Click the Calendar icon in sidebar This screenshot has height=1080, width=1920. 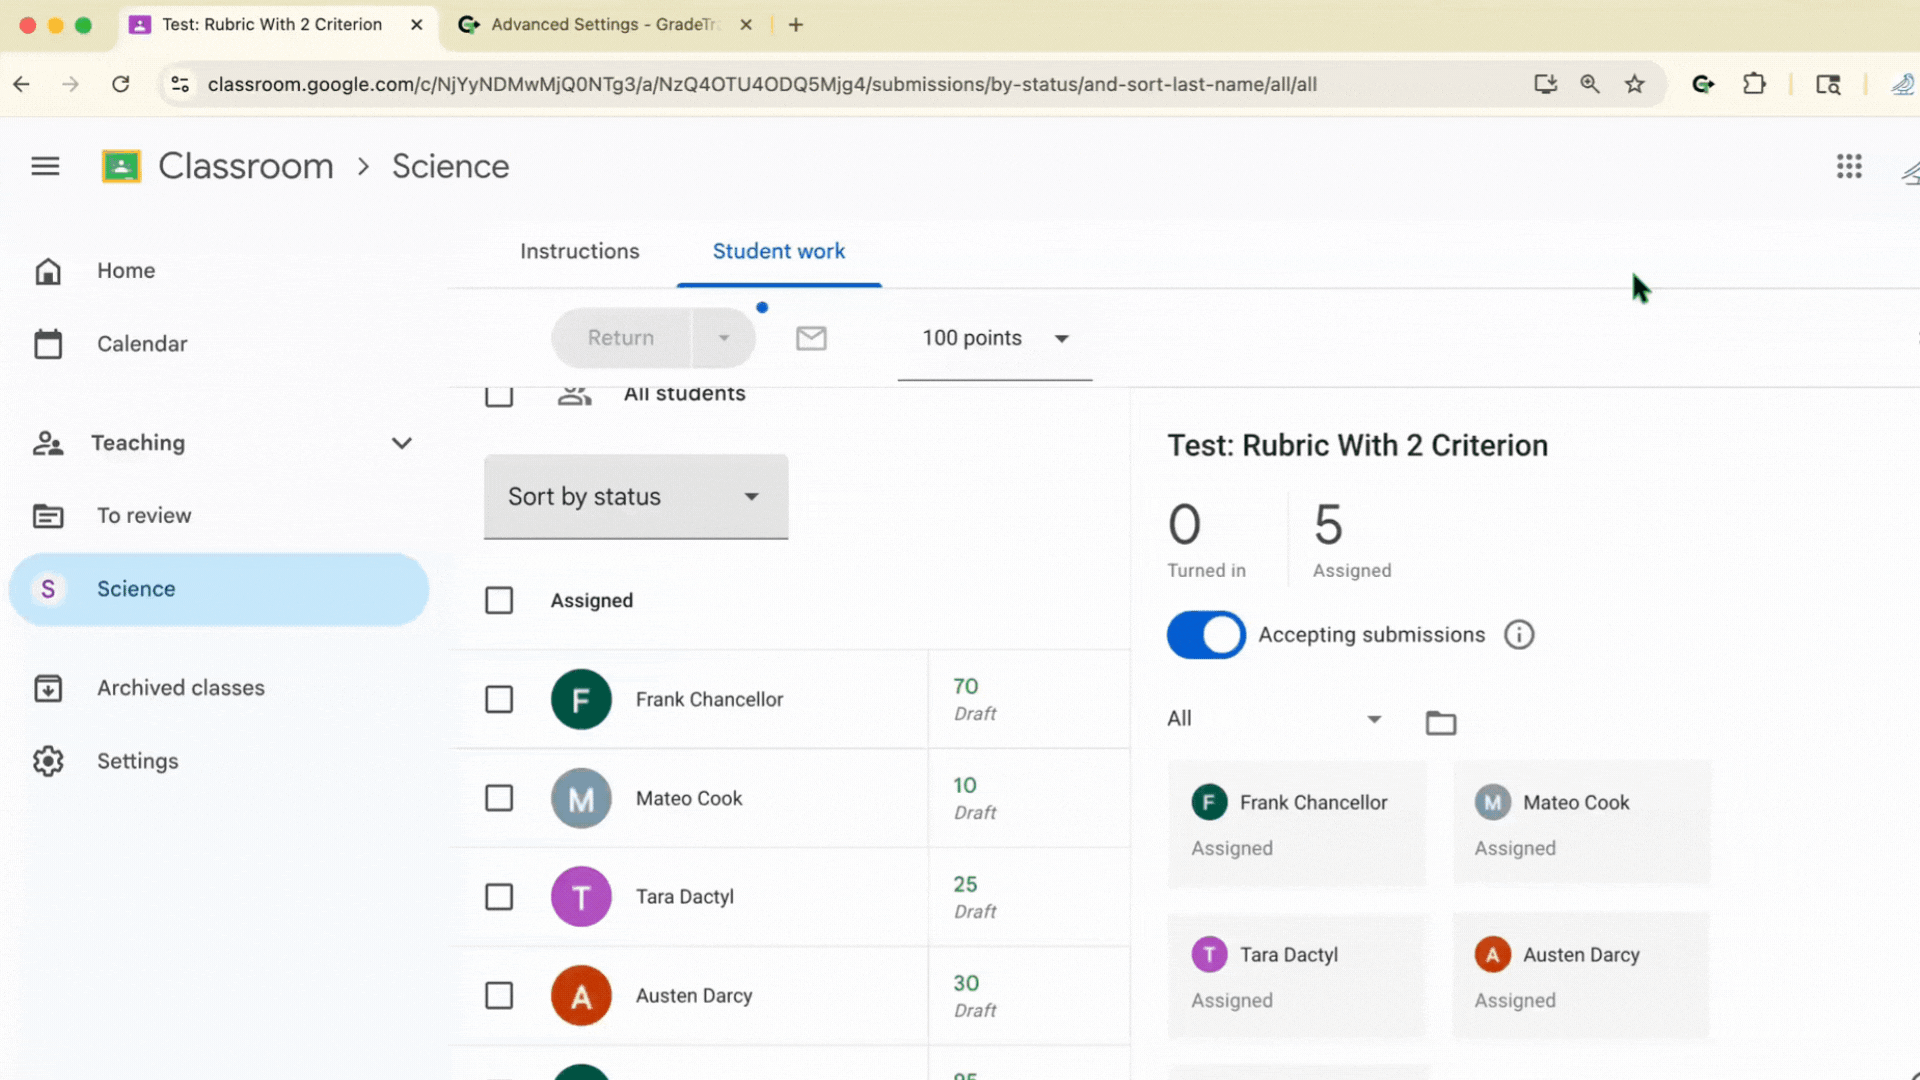click(x=48, y=344)
